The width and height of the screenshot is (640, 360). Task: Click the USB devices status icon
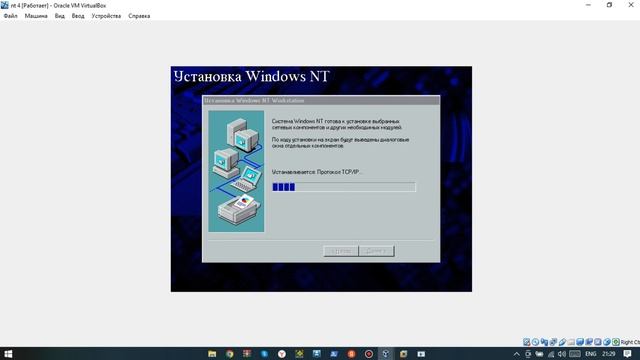562,342
